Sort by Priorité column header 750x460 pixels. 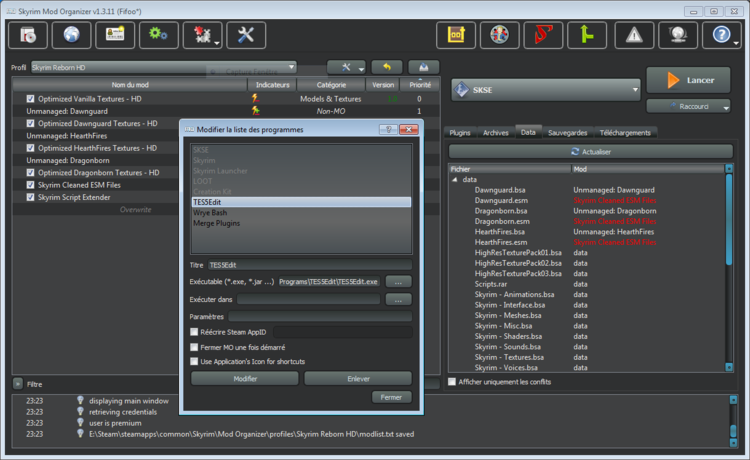420,85
